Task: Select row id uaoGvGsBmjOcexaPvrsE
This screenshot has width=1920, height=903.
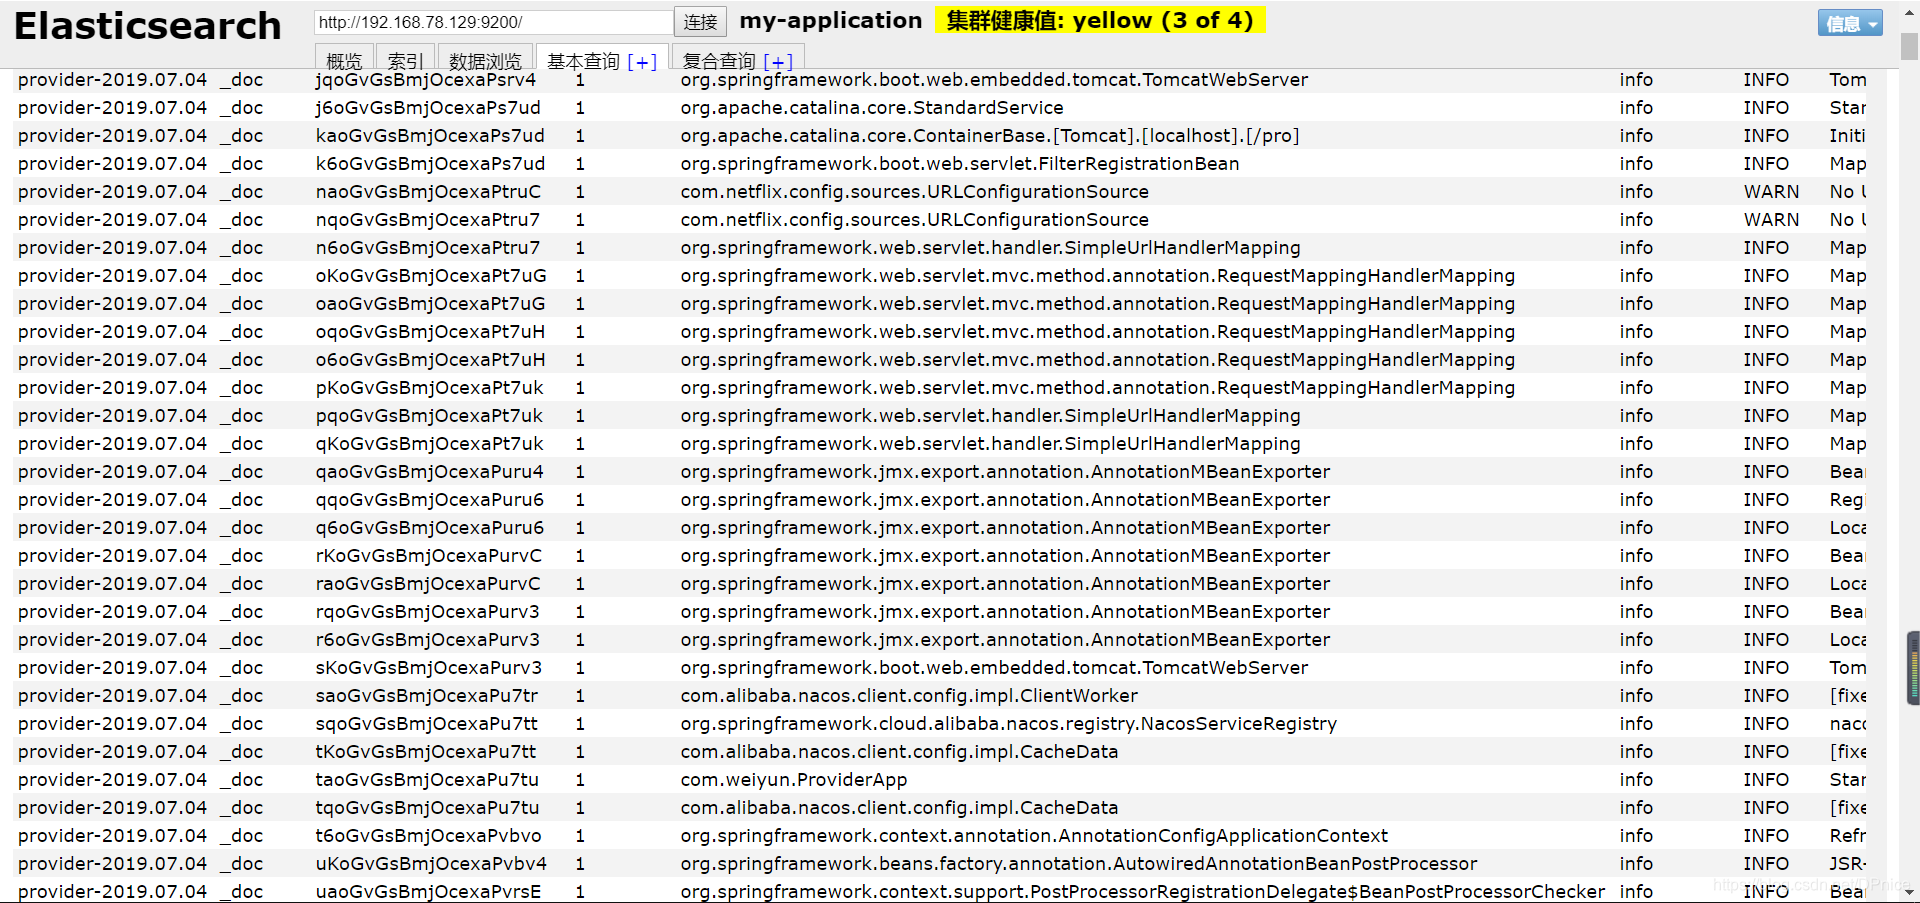Action: click(x=428, y=892)
